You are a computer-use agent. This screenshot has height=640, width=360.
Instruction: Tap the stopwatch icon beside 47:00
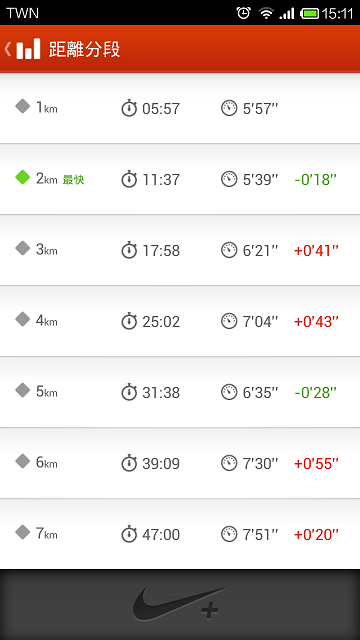[x=129, y=534]
